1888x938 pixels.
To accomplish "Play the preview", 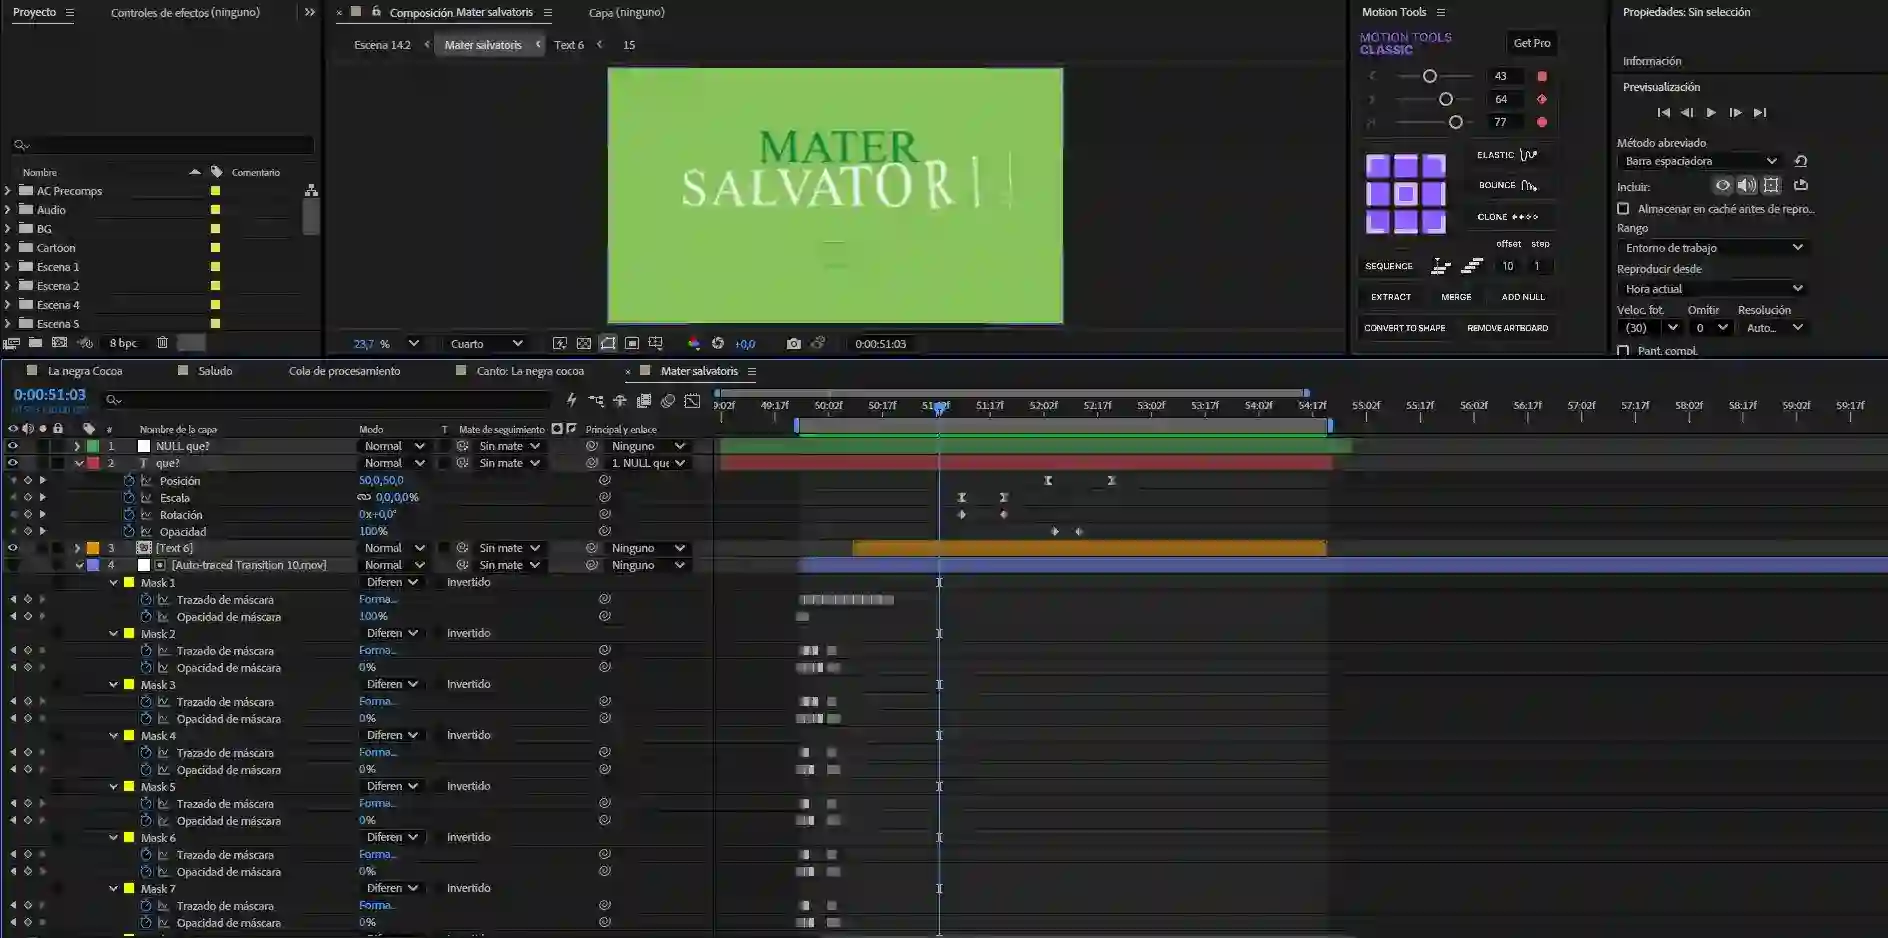I will (1711, 113).
